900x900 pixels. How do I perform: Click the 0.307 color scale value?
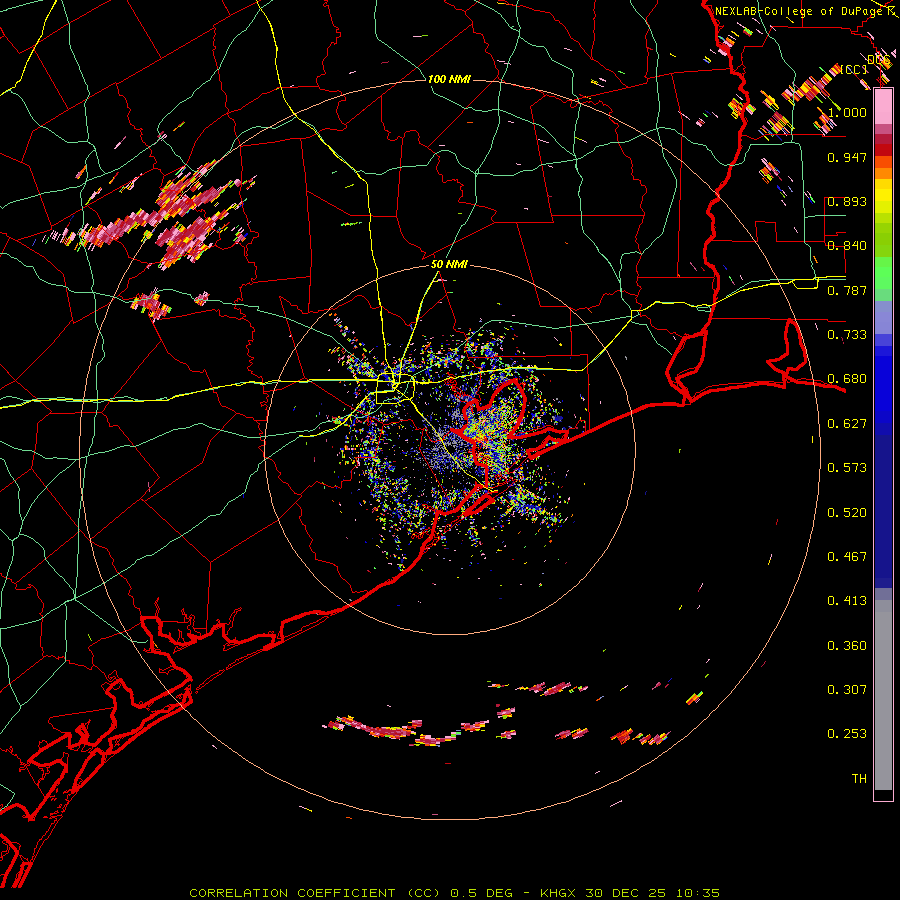847,690
